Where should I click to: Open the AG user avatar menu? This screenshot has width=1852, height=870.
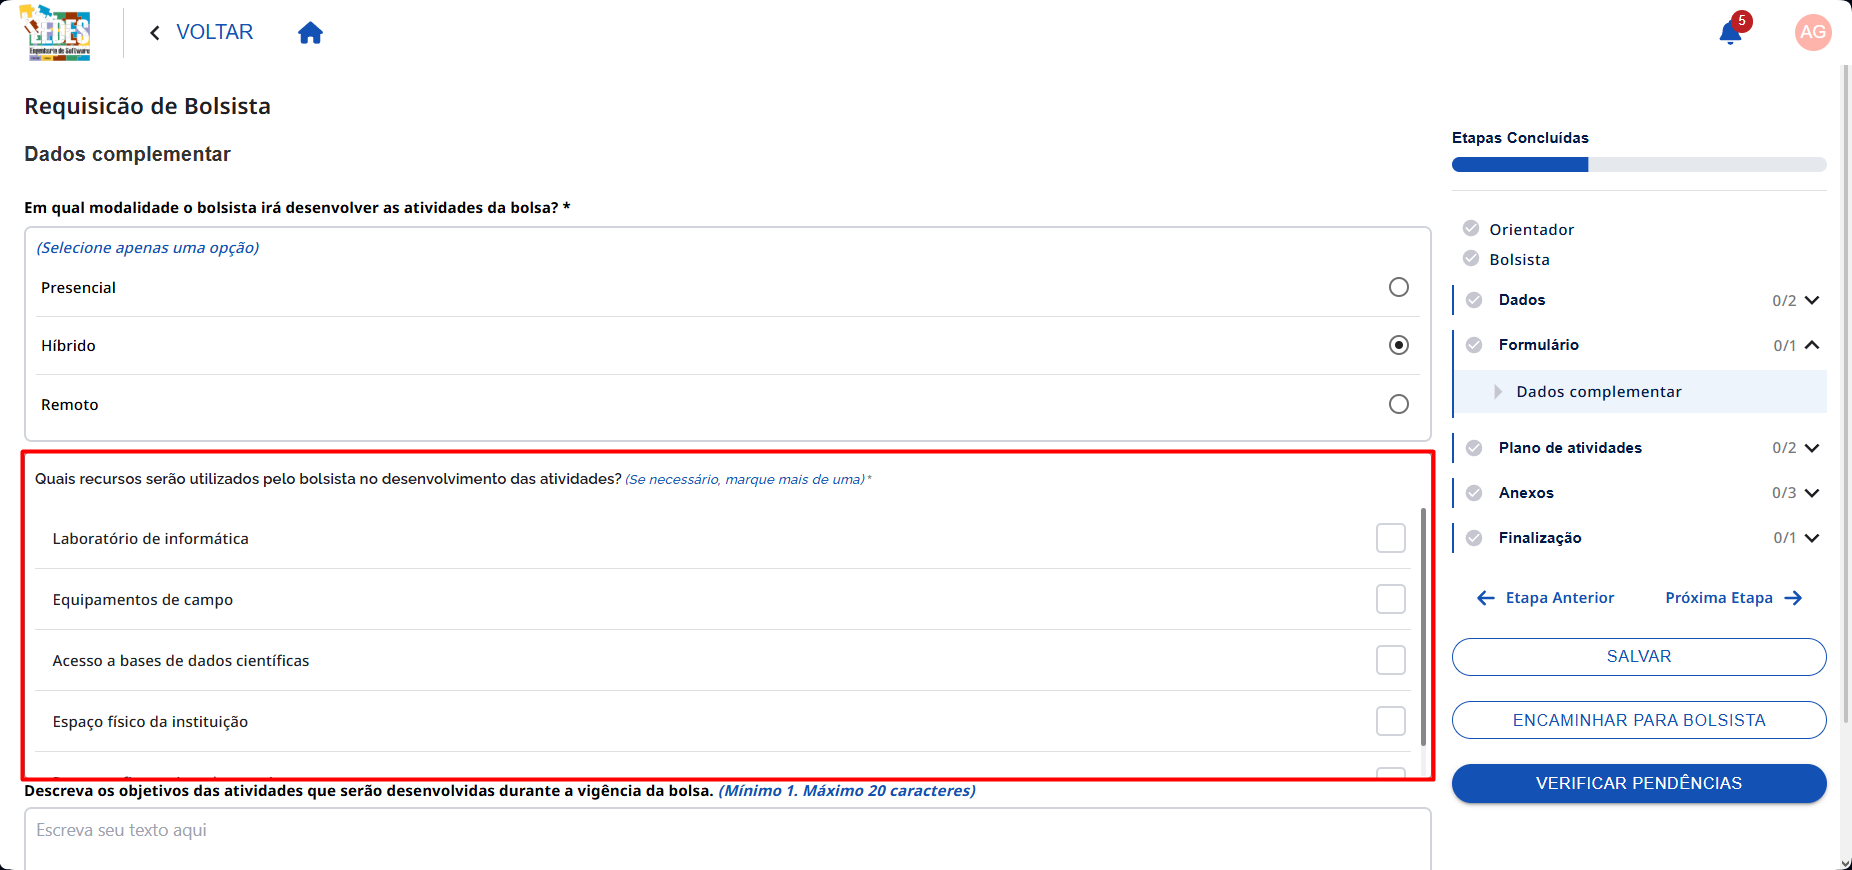pos(1813,32)
